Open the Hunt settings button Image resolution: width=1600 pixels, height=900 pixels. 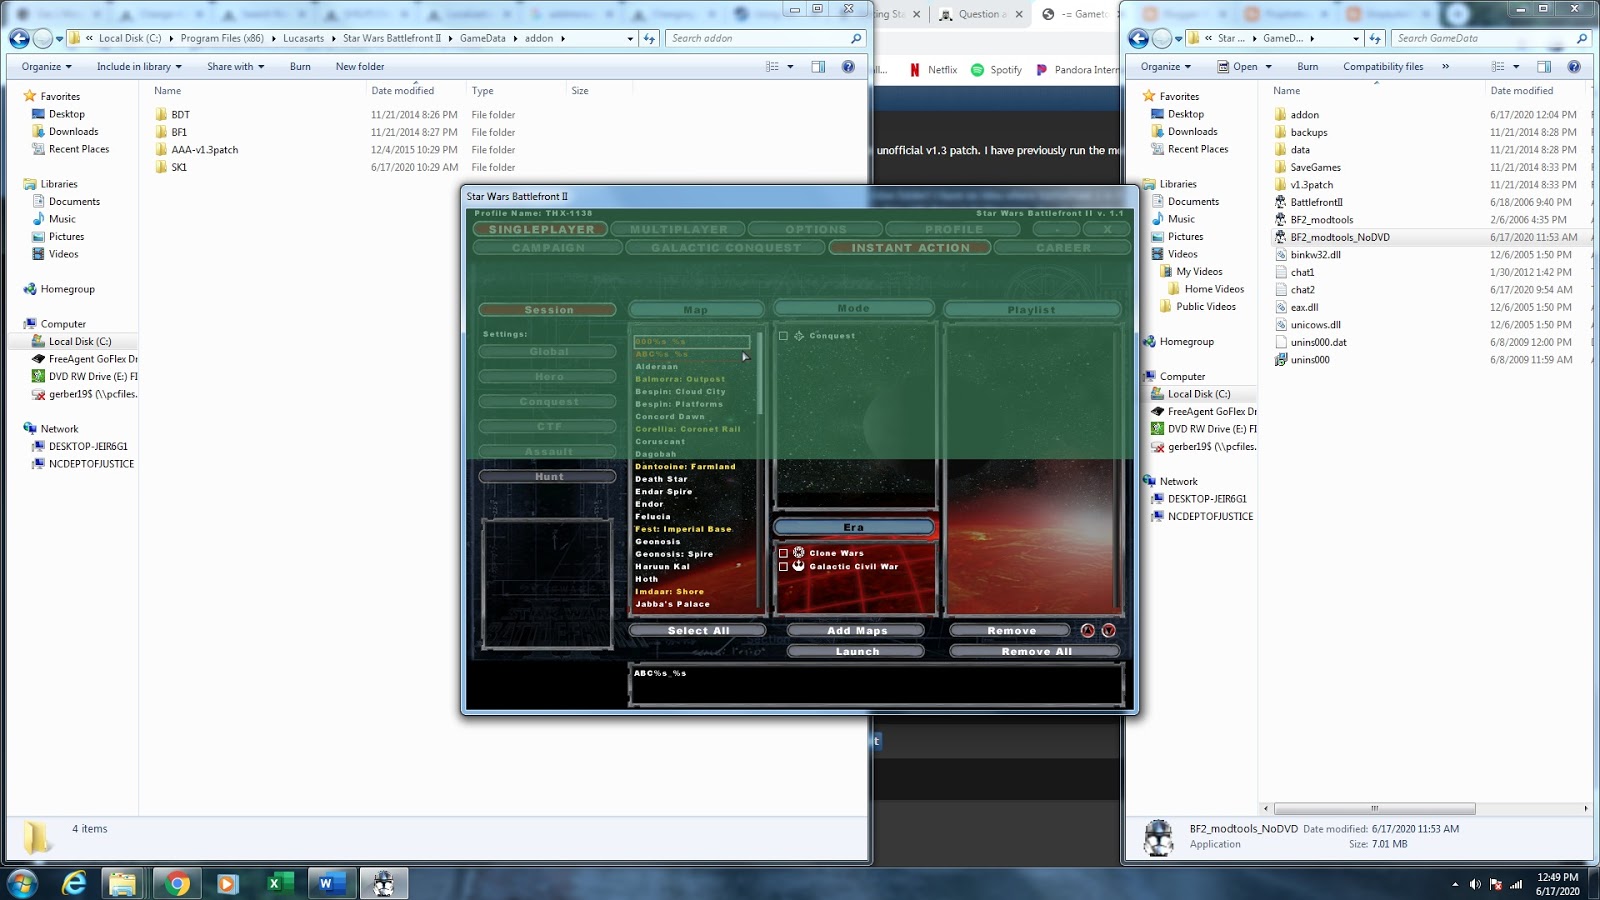point(548,477)
